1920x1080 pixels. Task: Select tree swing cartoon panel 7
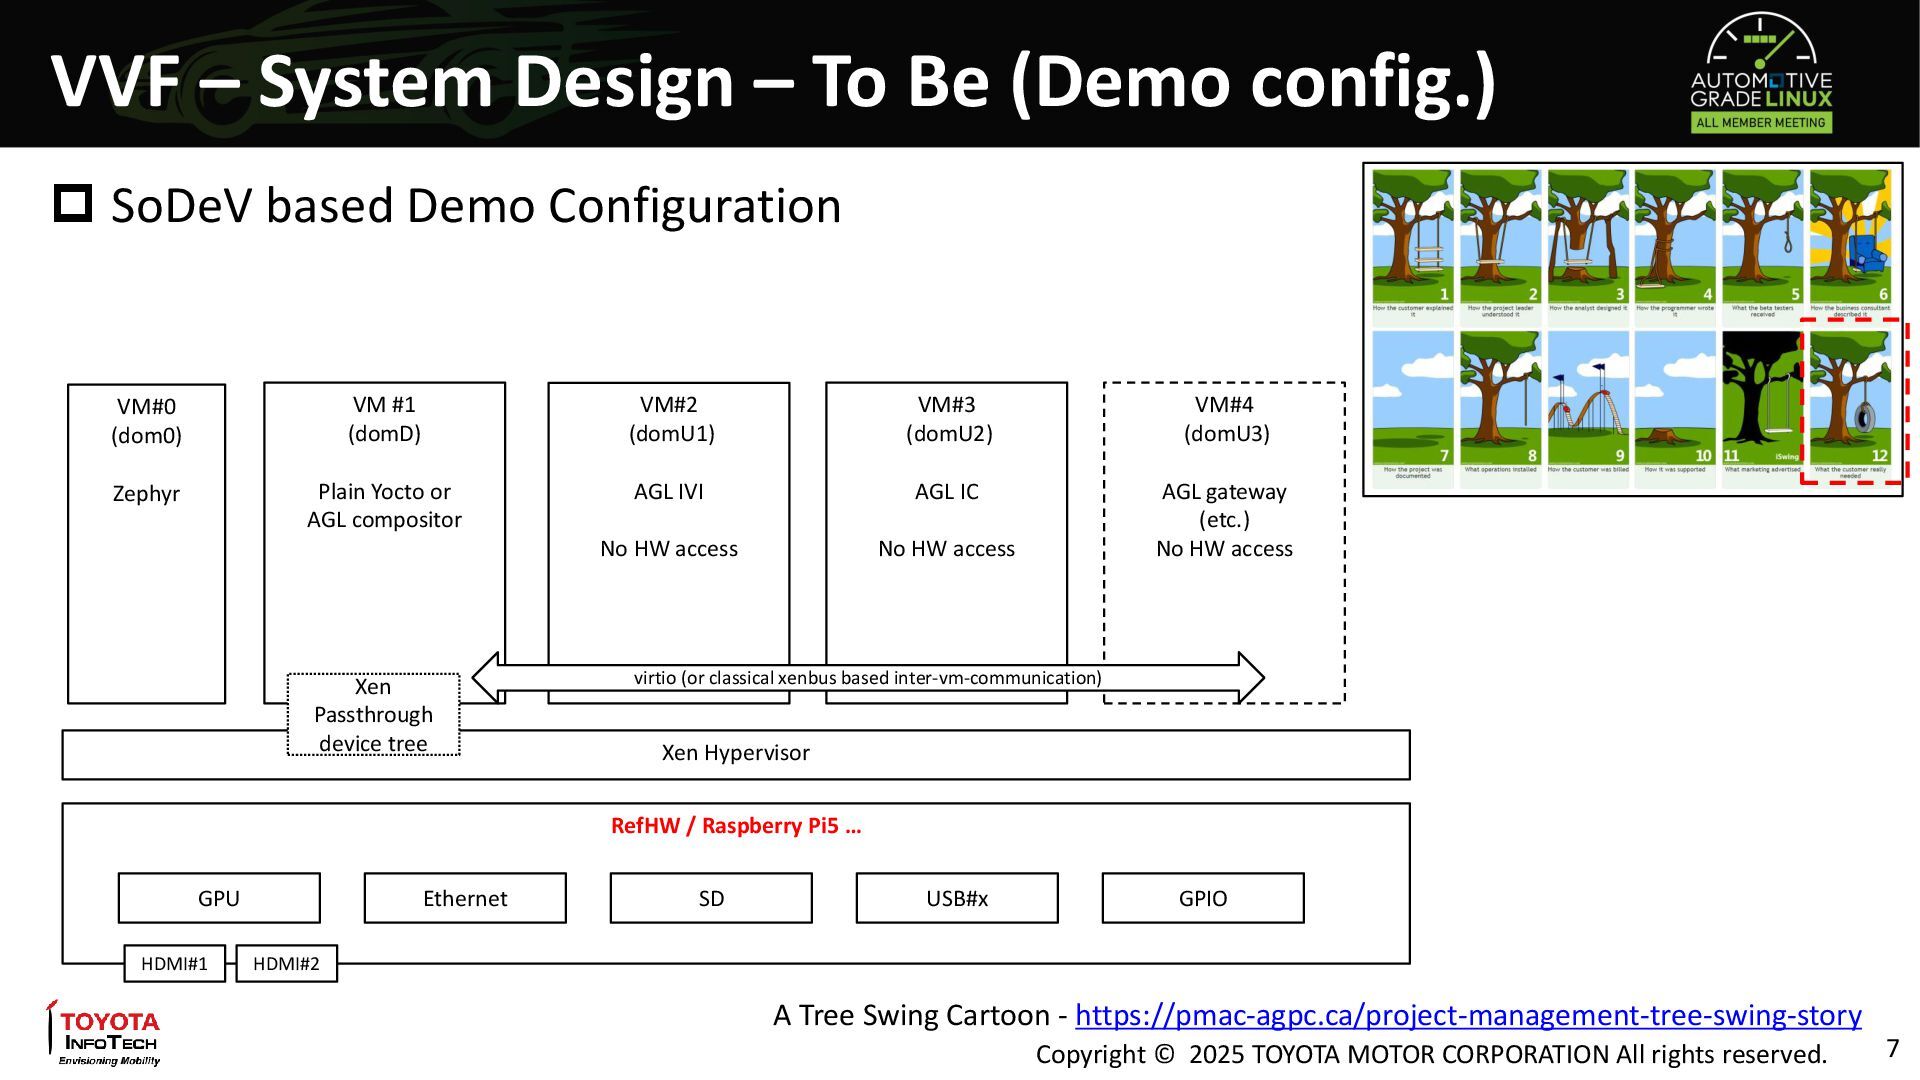(1412, 398)
